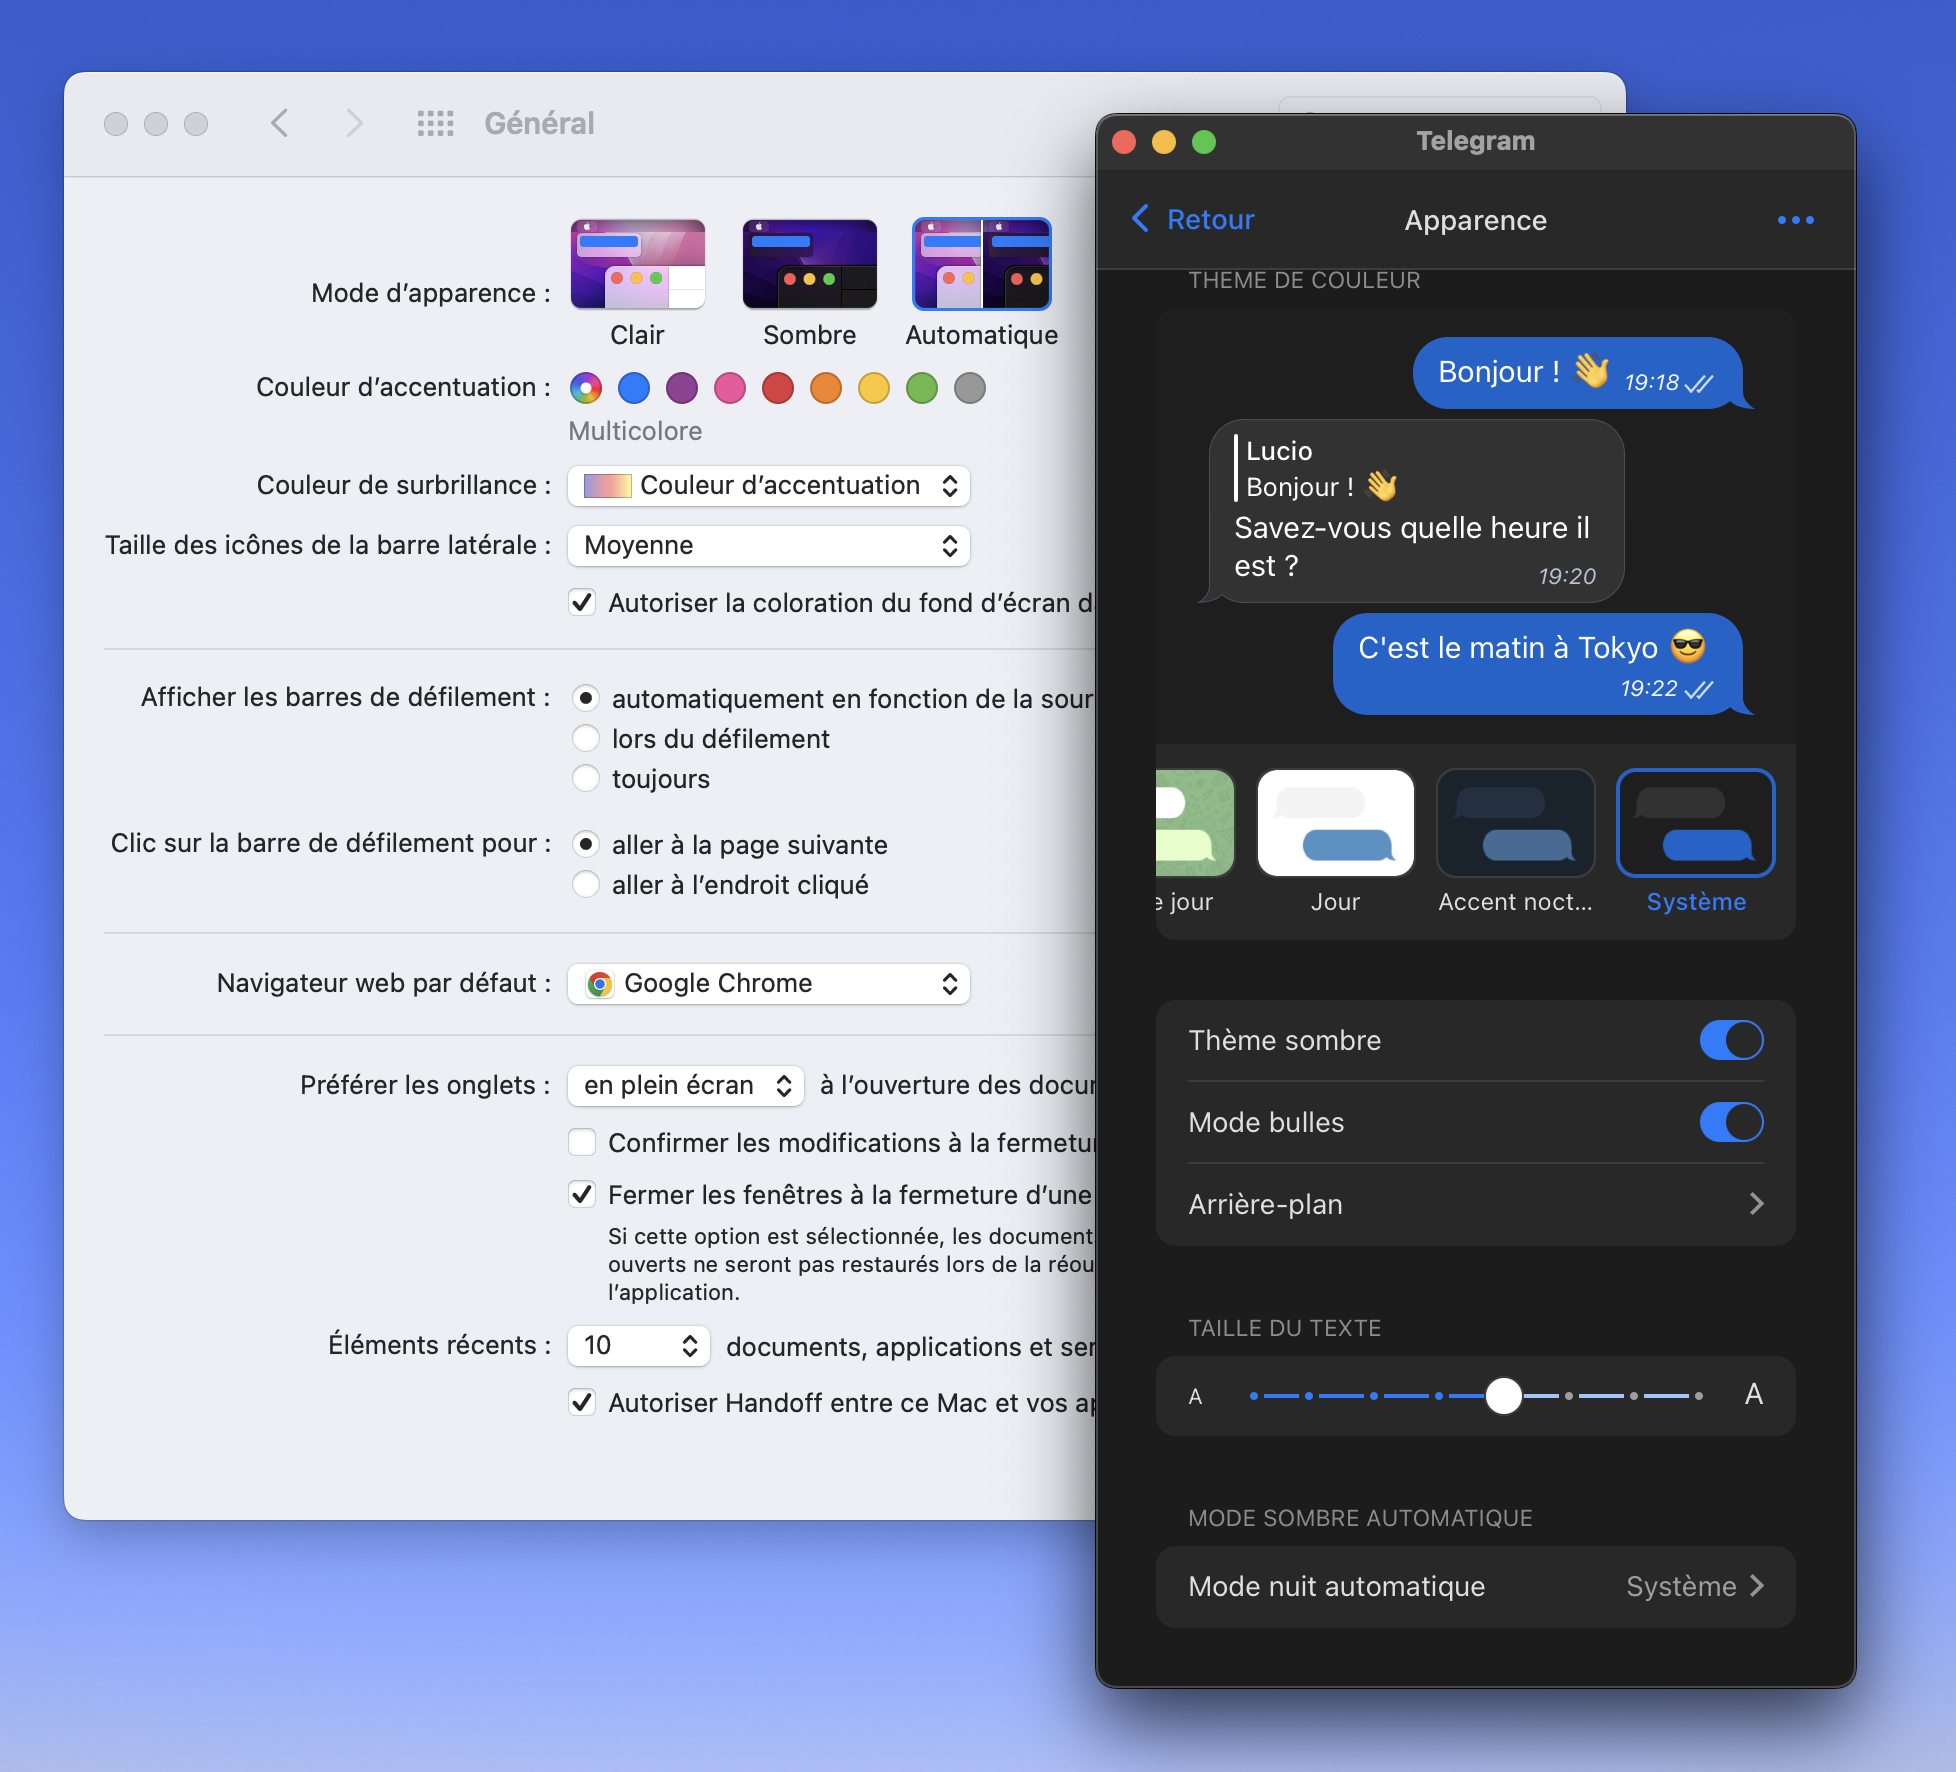Open the Navigateur web par défaut dropdown
1956x1772 pixels.
click(768, 984)
